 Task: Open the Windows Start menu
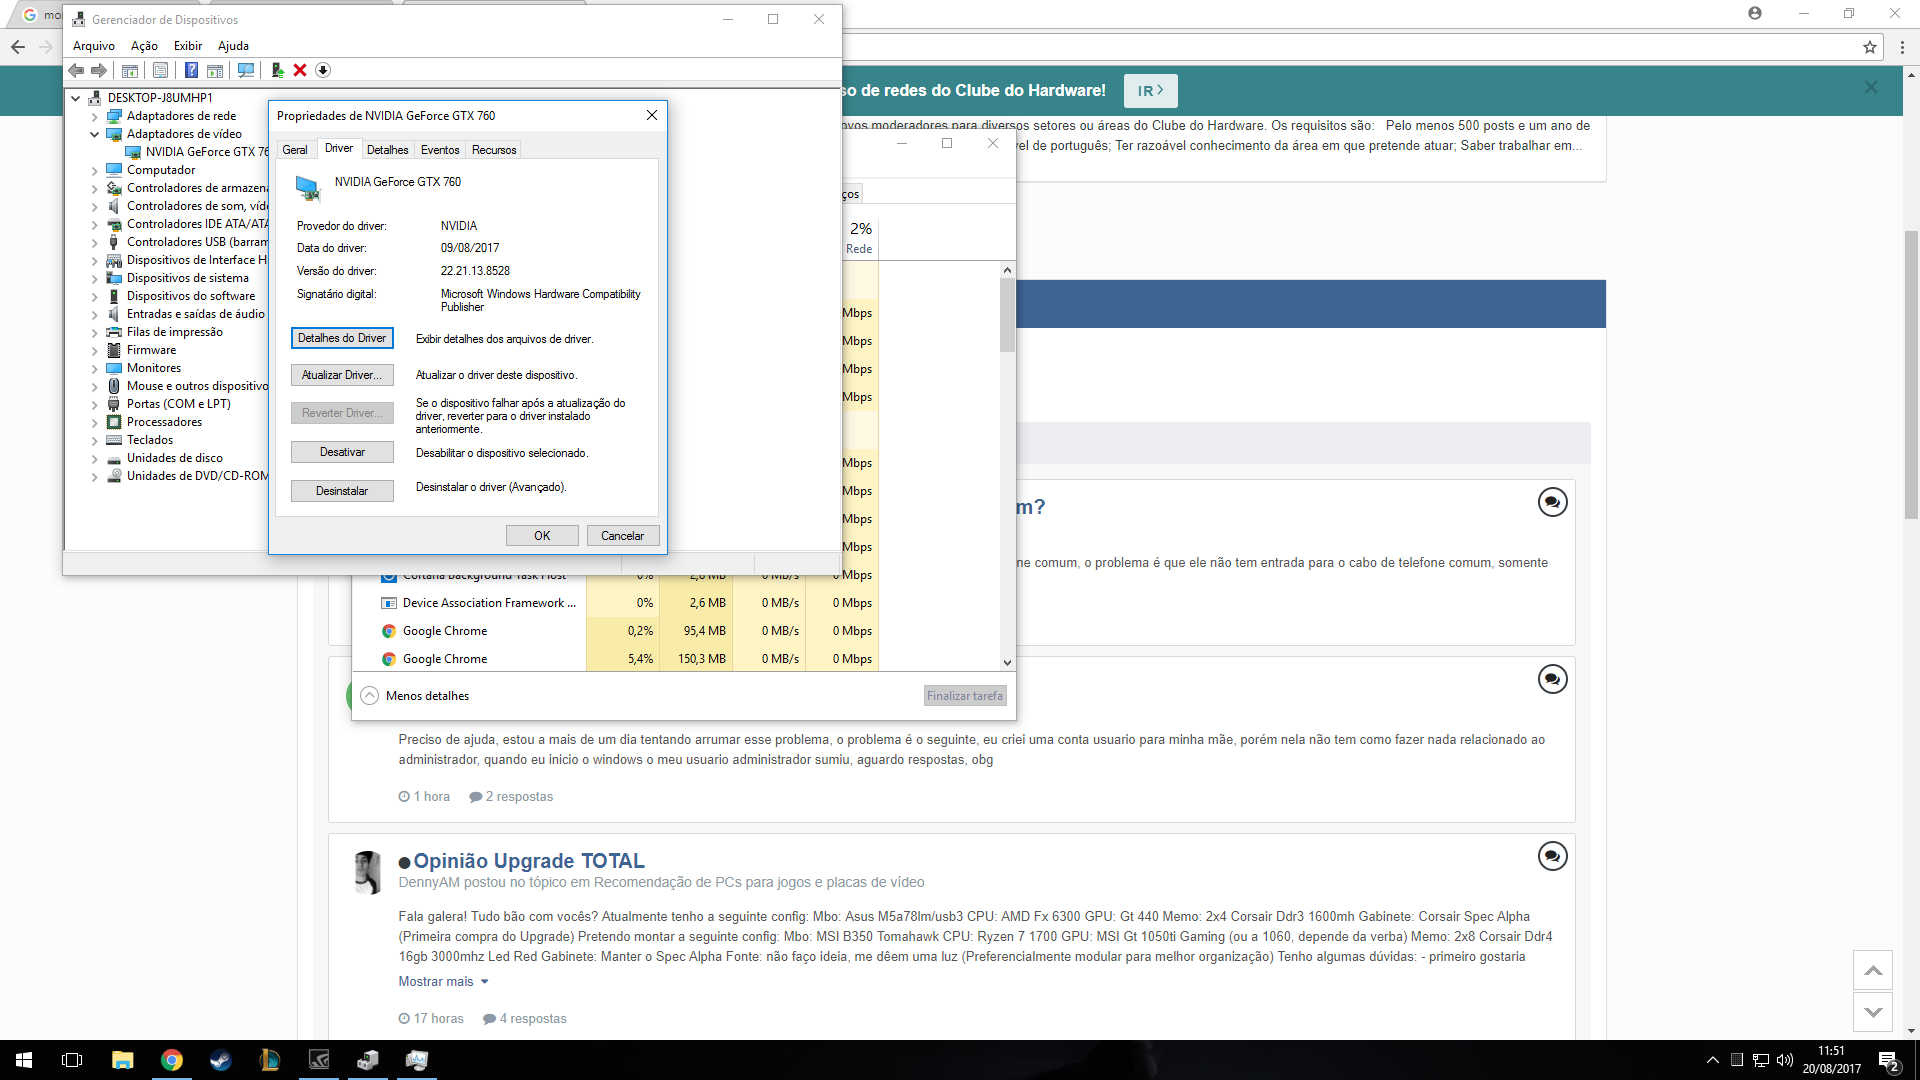pyautogui.click(x=24, y=1060)
